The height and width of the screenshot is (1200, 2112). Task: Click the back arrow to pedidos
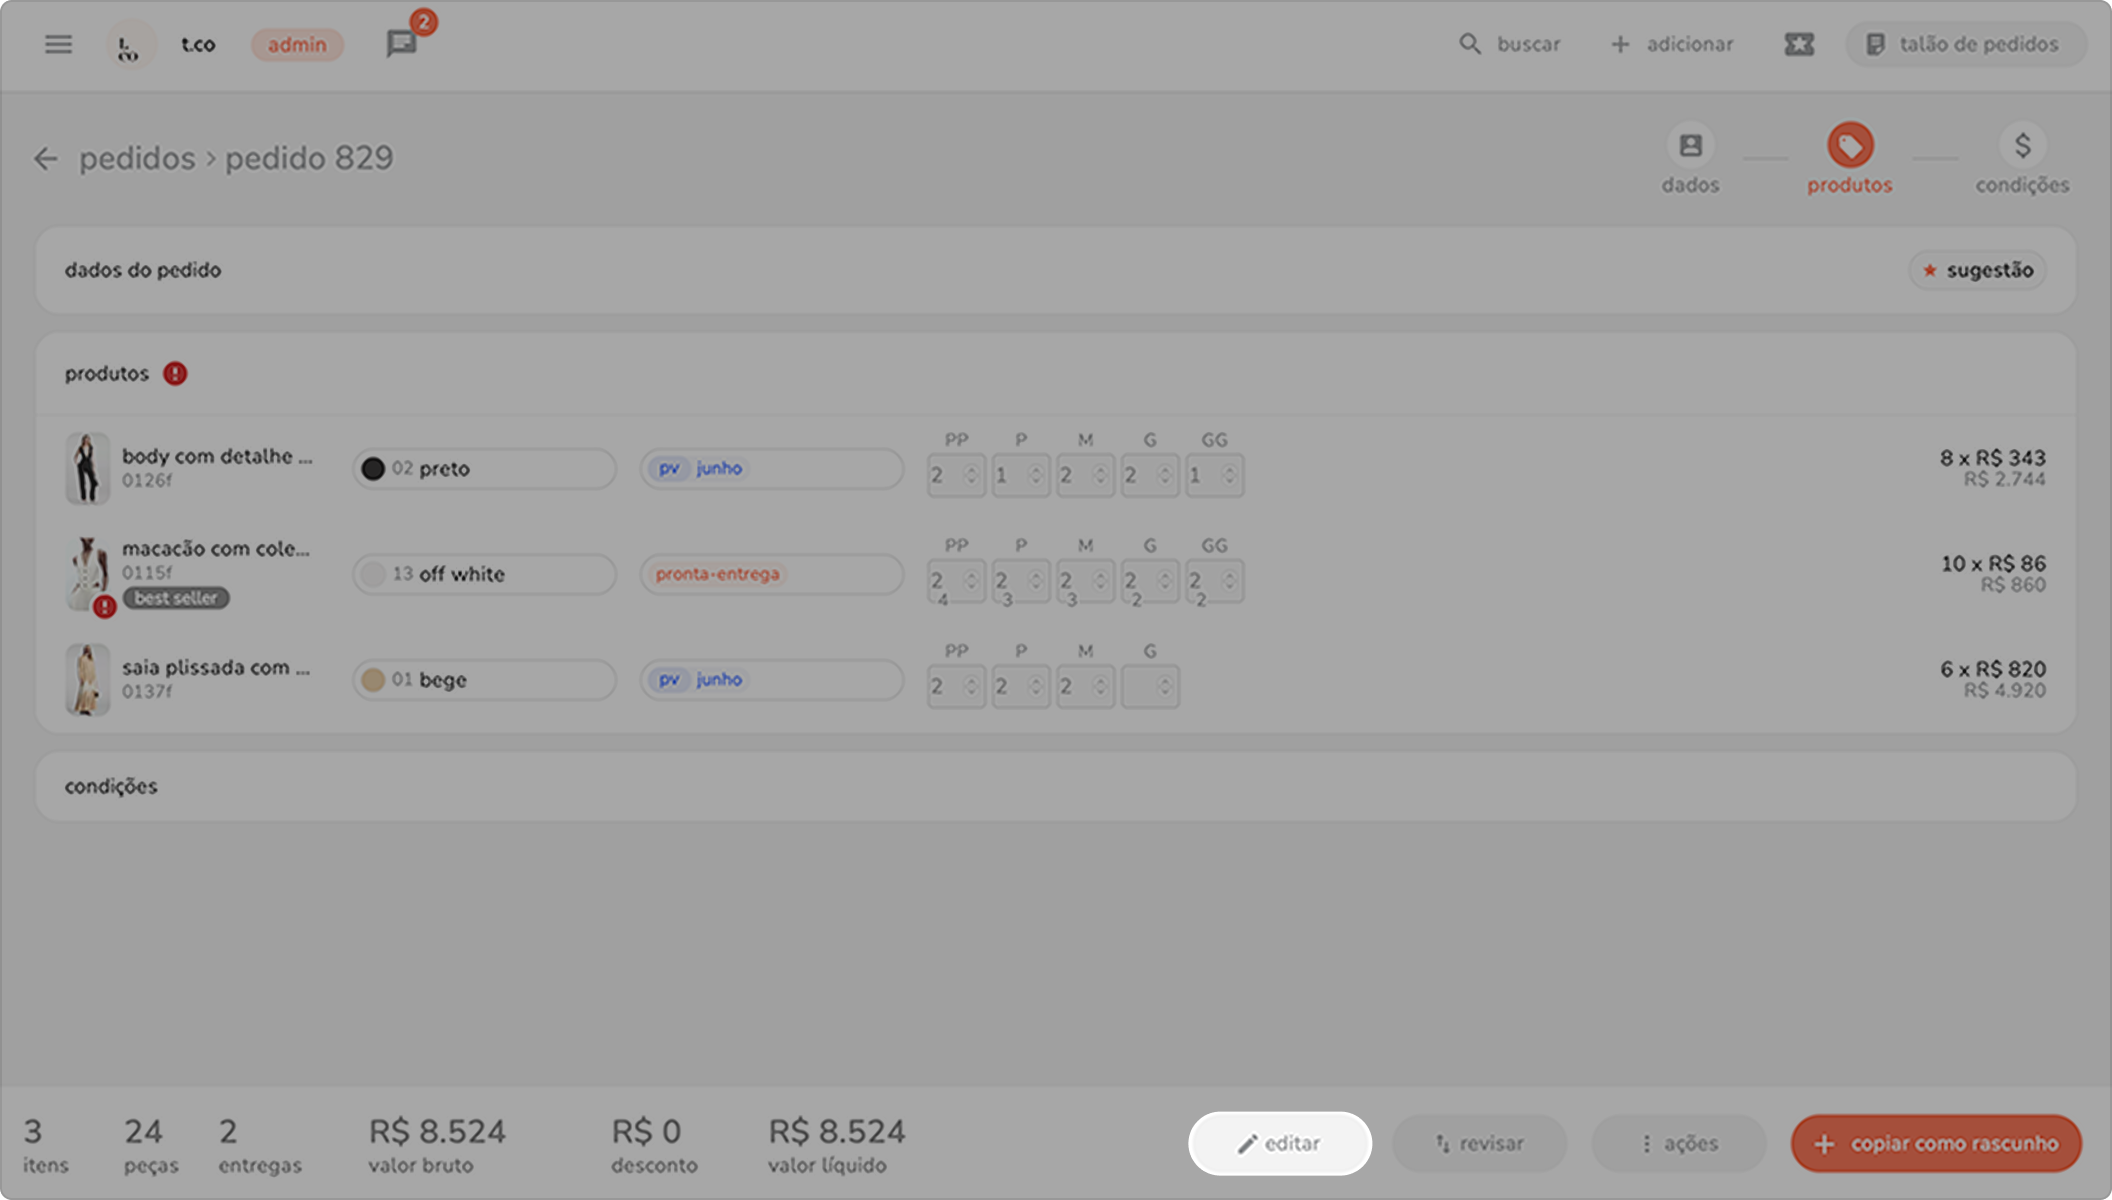[x=45, y=159]
